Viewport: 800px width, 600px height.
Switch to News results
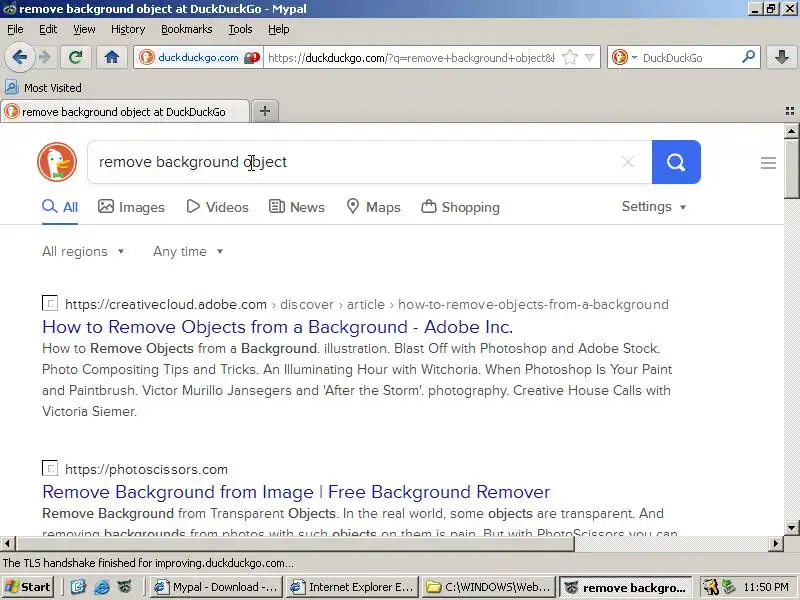click(x=297, y=207)
